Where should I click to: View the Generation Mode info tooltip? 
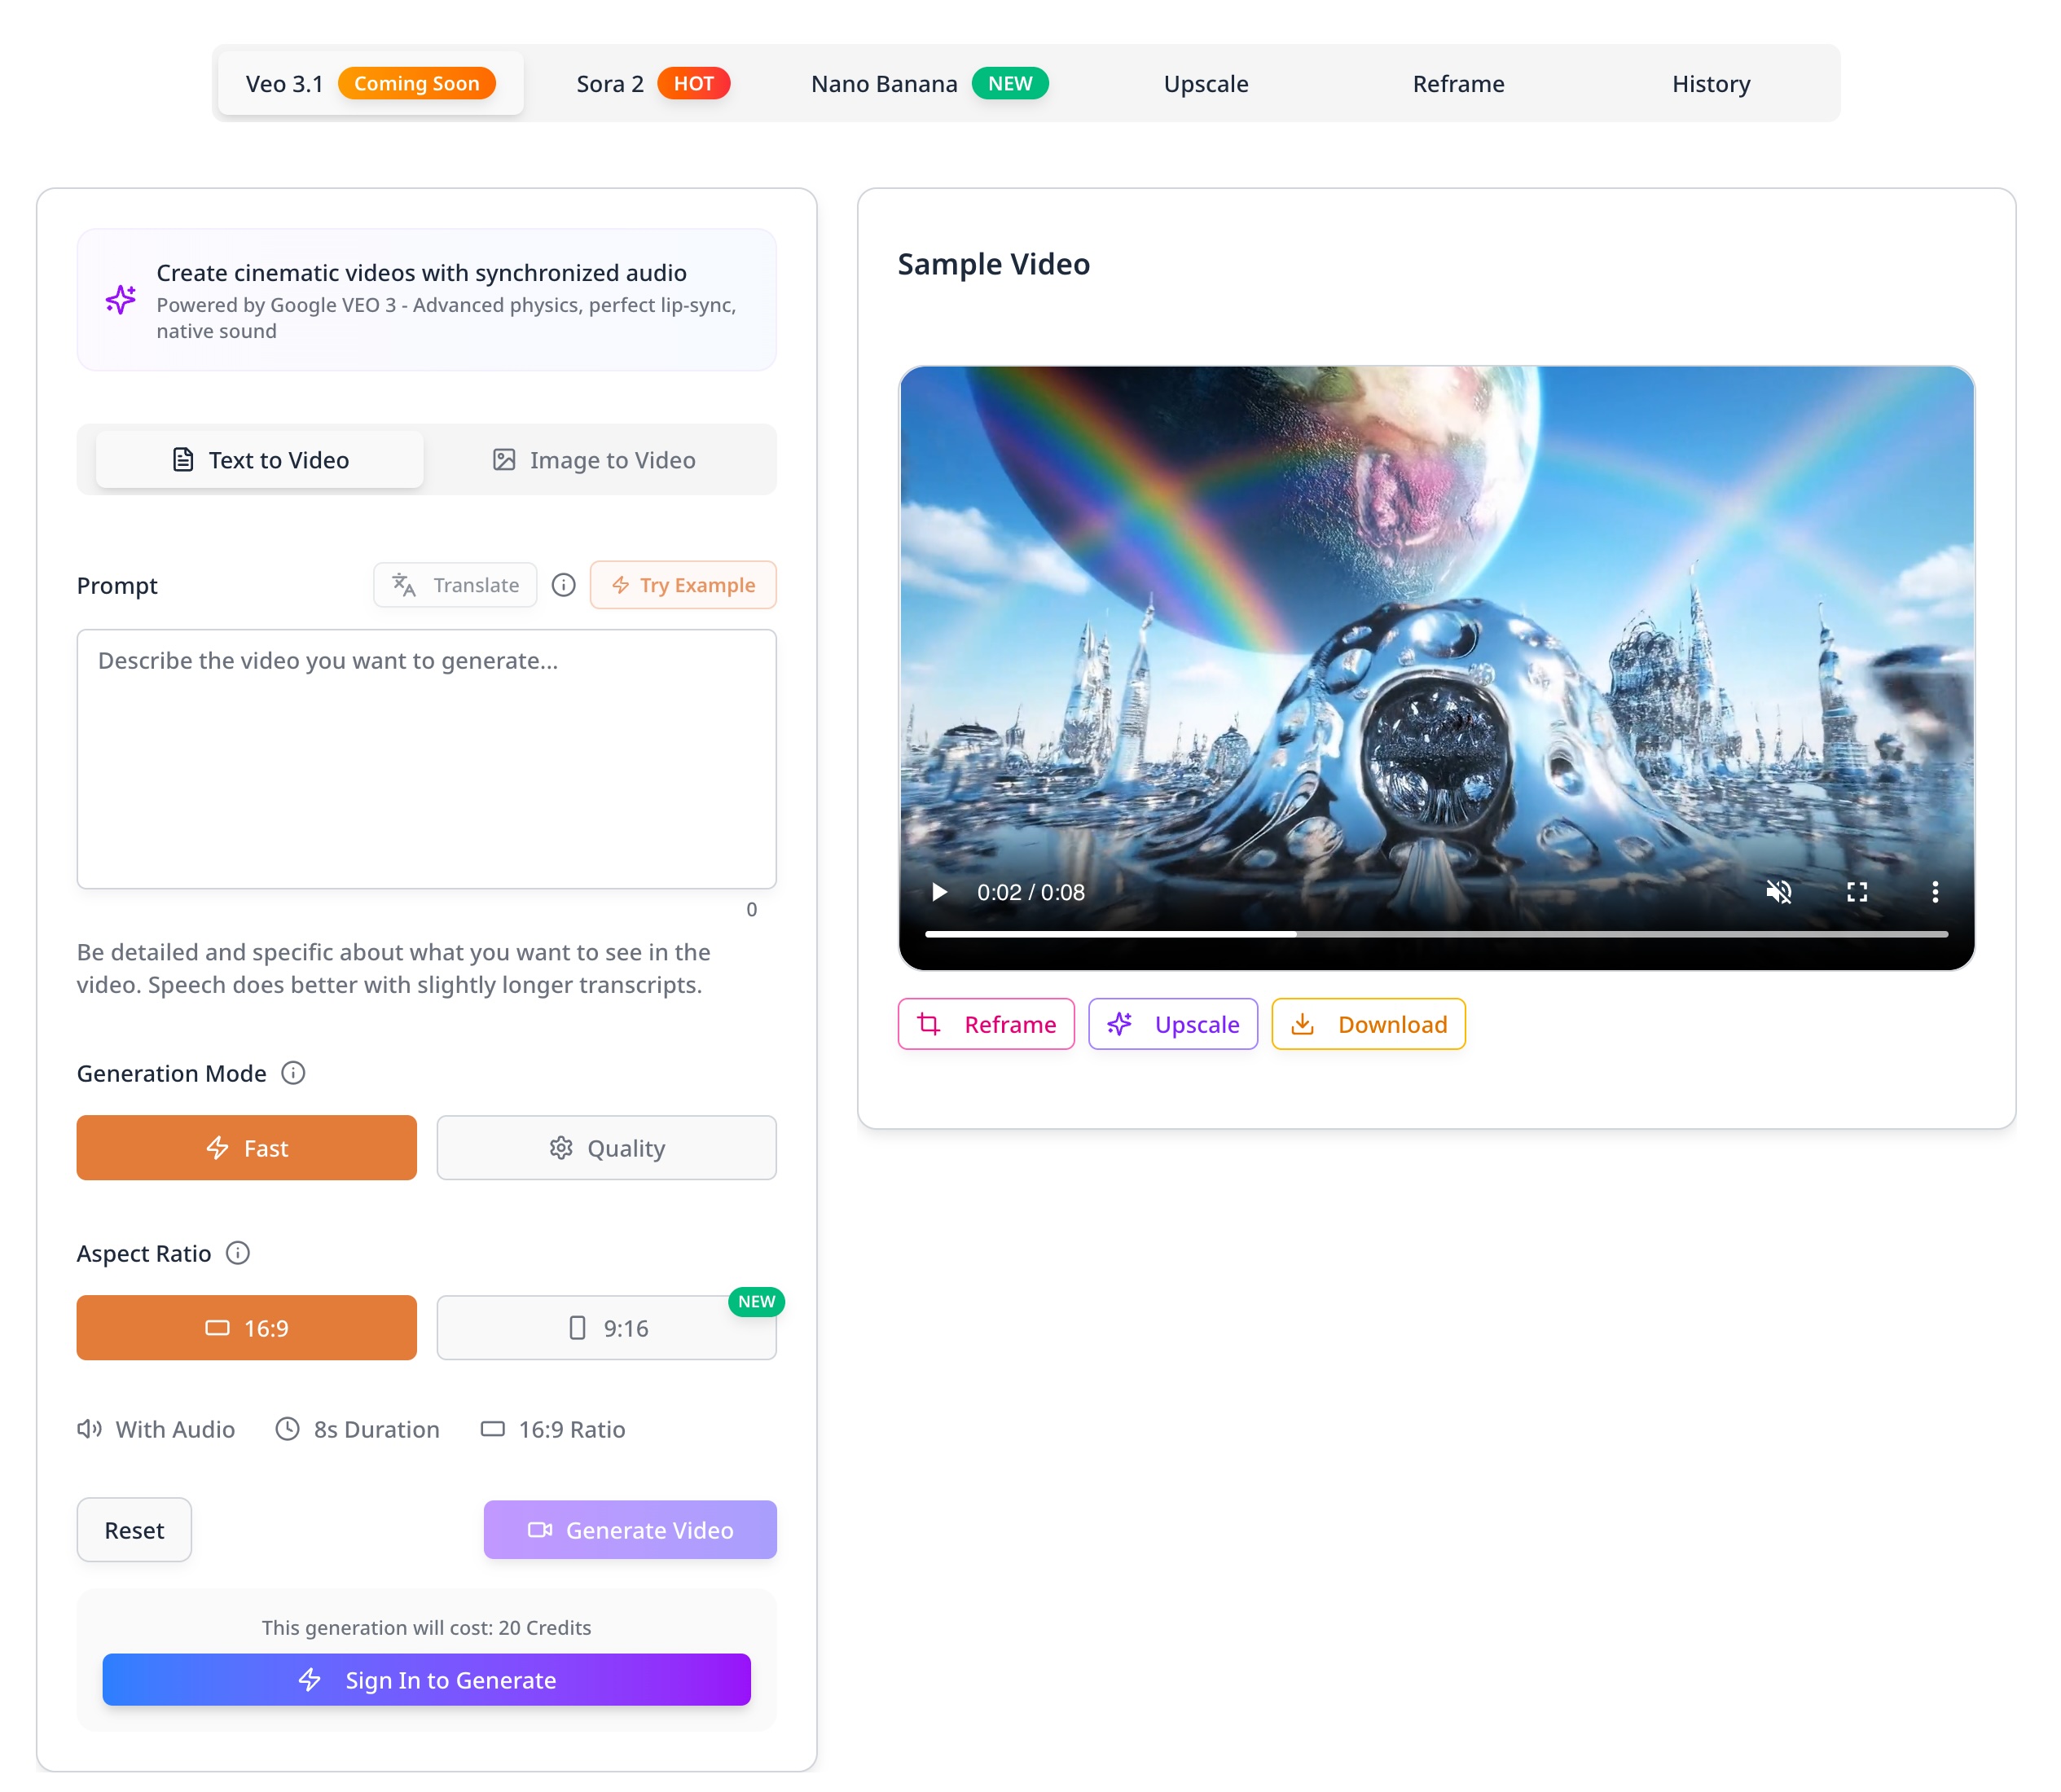pos(293,1073)
